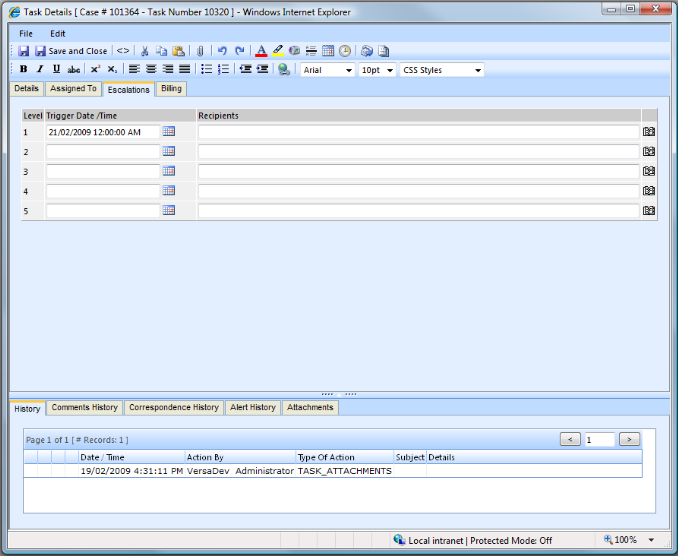
Task: Open the font color picker
Action: [x=261, y=51]
